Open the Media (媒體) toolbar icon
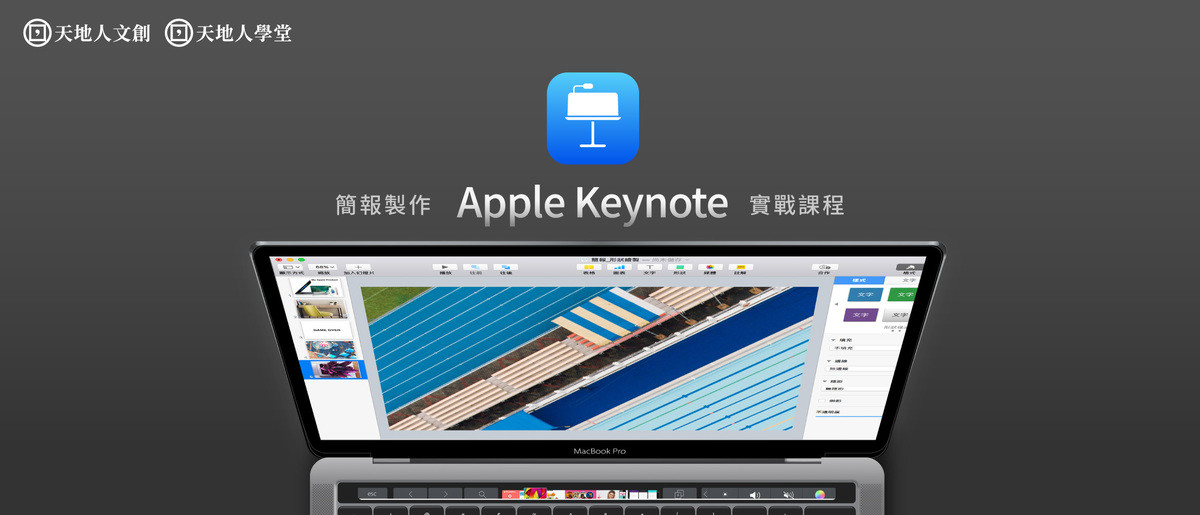Screen dimensions: 1200x515 710,267
